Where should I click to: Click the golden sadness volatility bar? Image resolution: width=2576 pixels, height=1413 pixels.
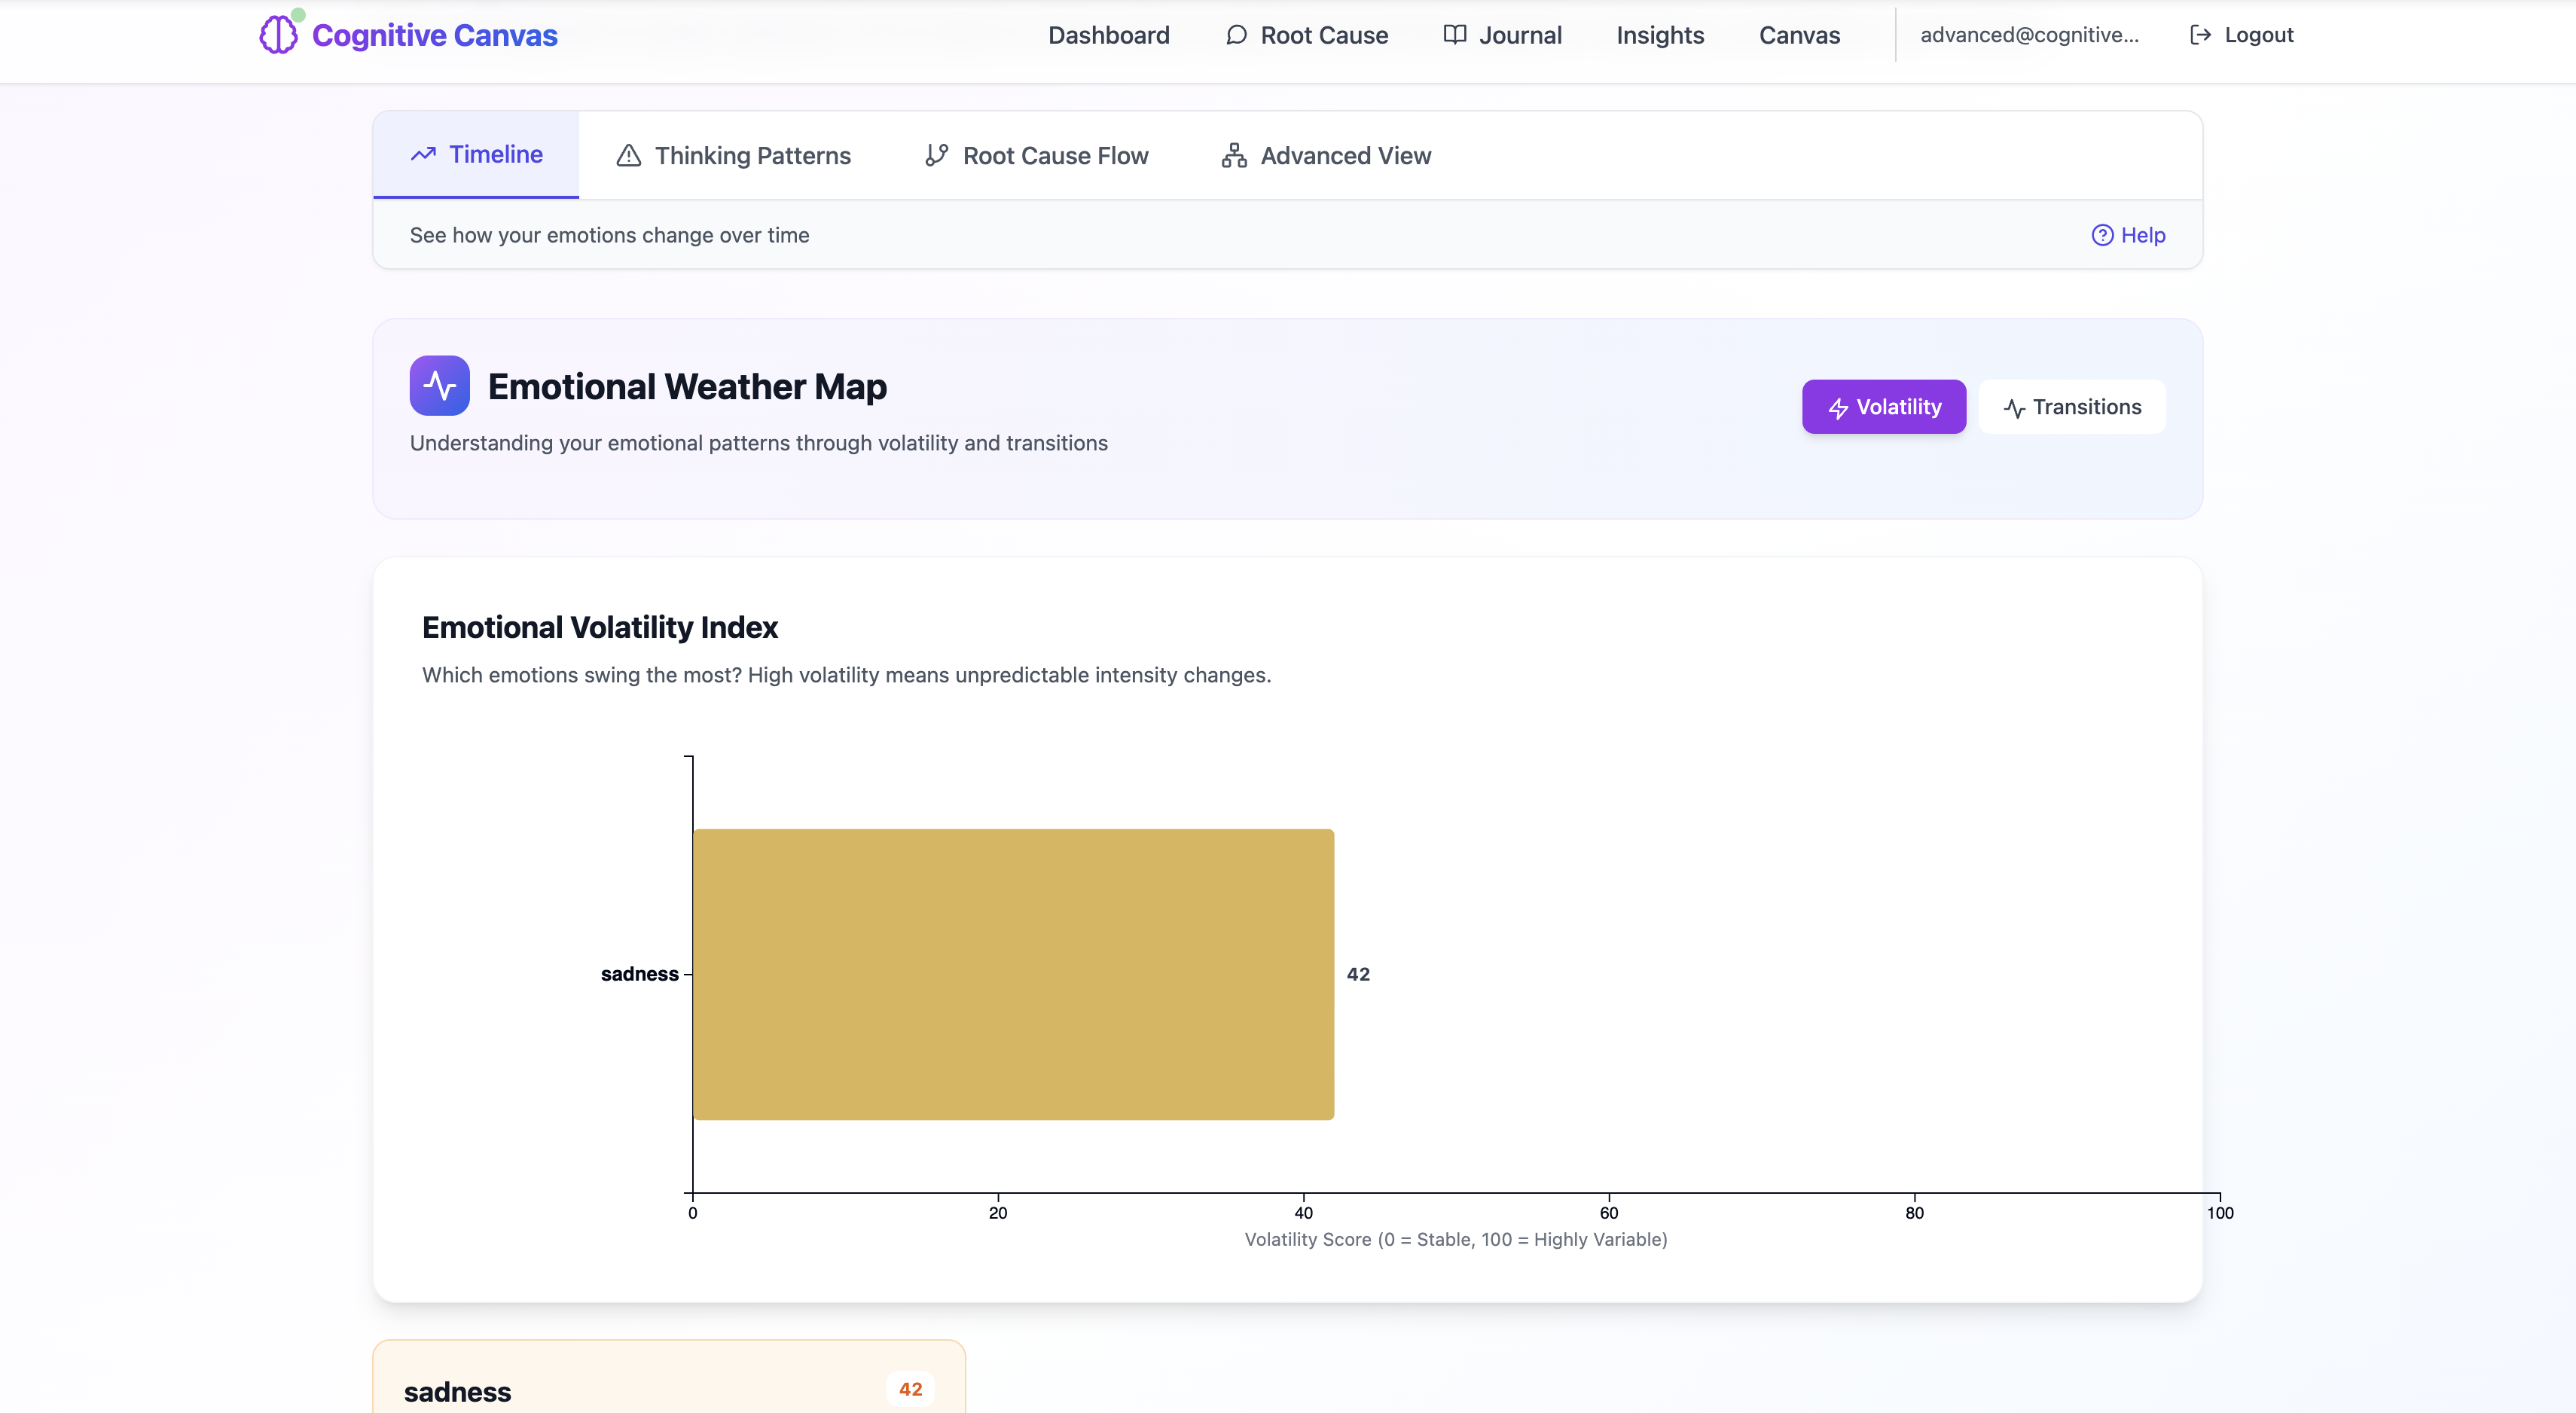tap(1012, 974)
